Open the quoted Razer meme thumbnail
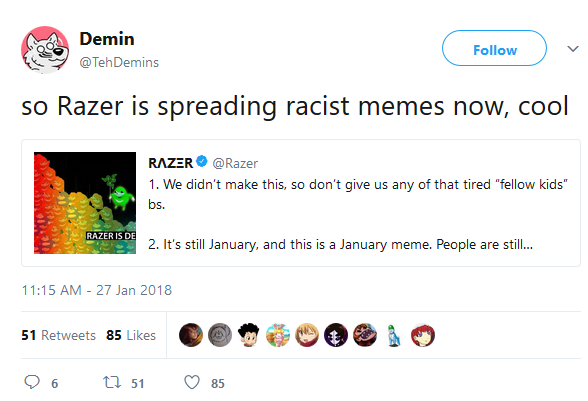 (85, 203)
